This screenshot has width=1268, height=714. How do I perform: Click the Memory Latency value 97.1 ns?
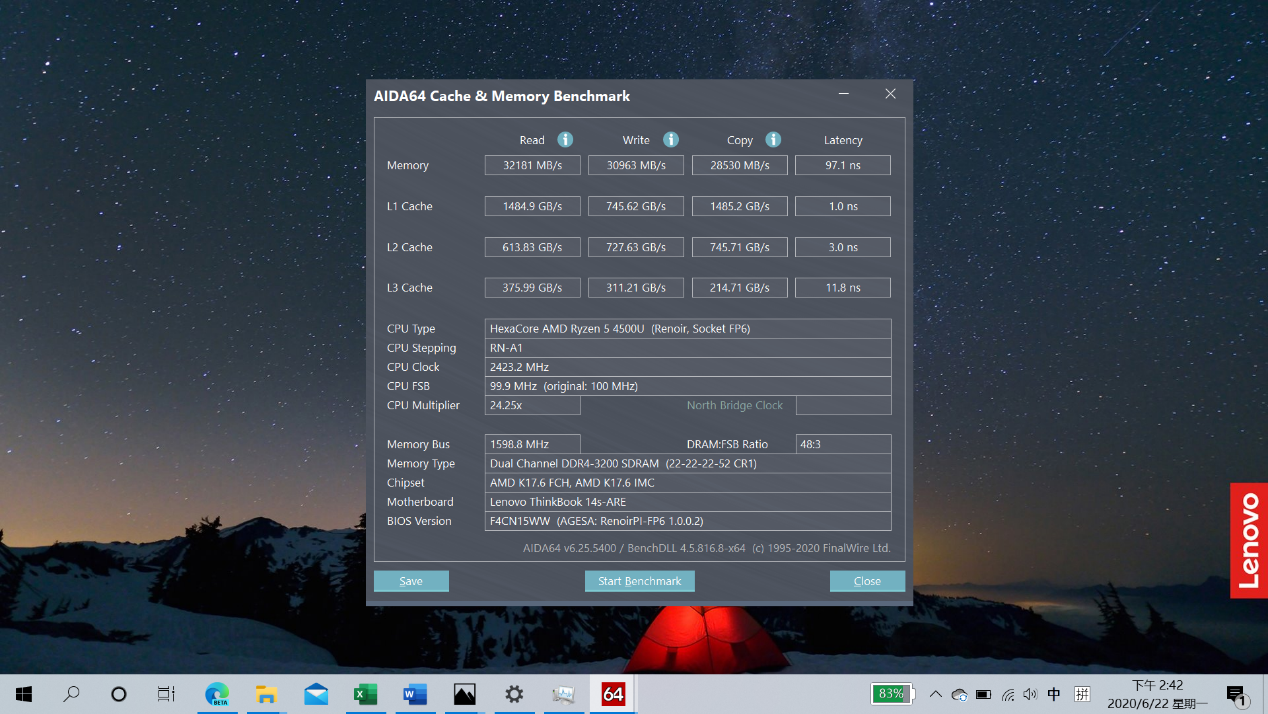(x=843, y=165)
